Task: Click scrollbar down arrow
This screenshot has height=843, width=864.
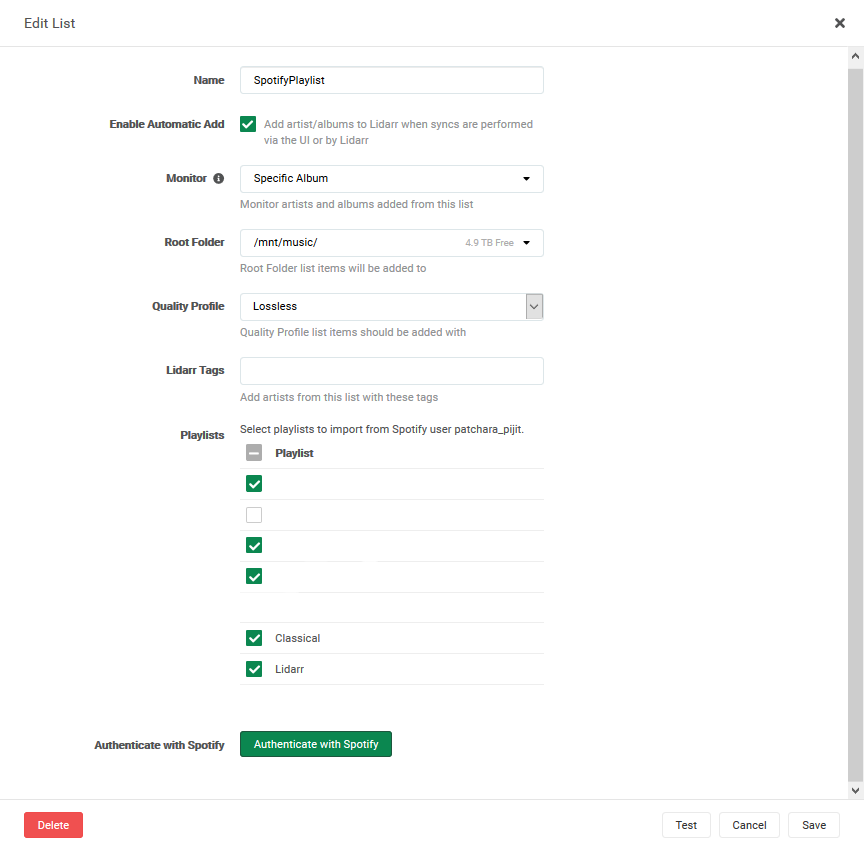Action: coord(855,790)
